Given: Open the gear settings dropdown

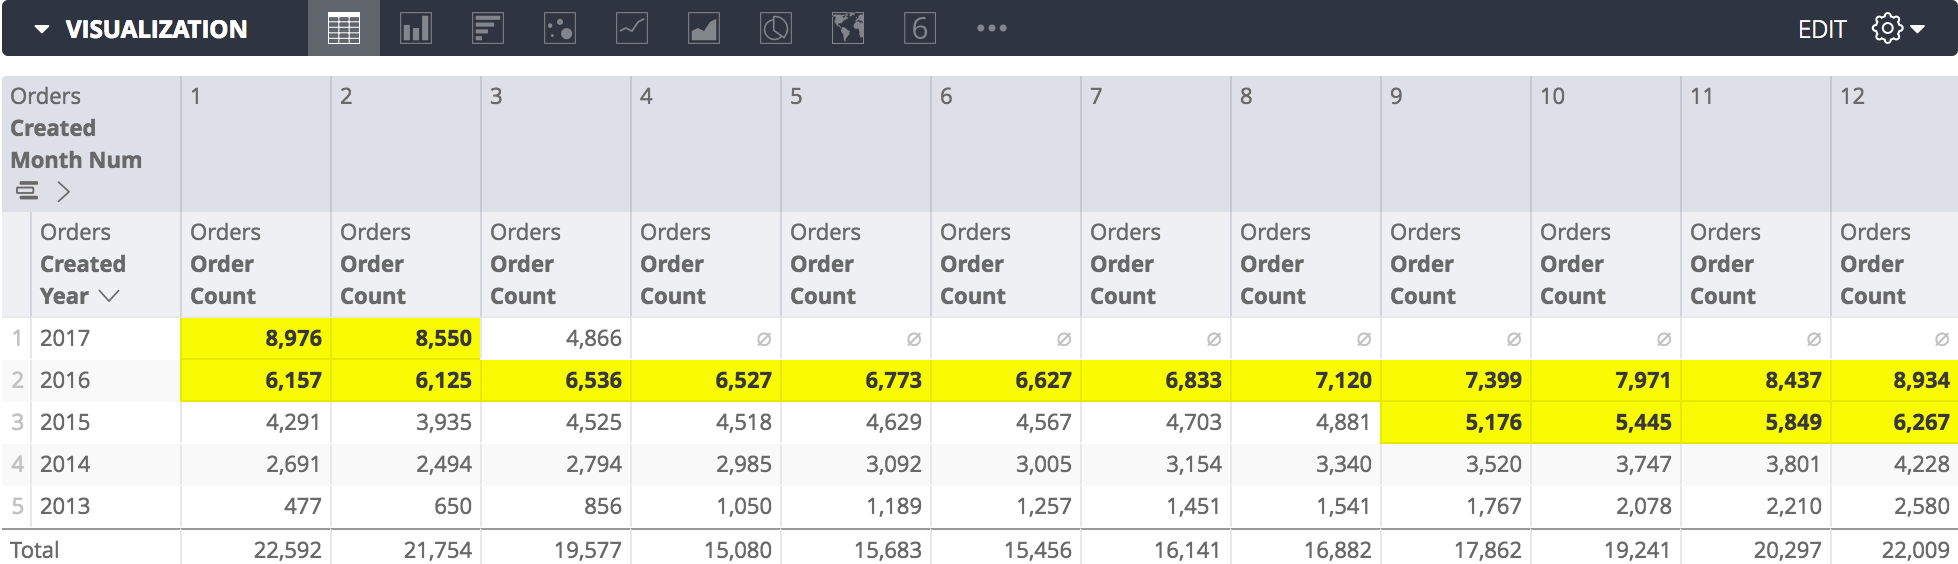Looking at the screenshot, I should click(1897, 28).
